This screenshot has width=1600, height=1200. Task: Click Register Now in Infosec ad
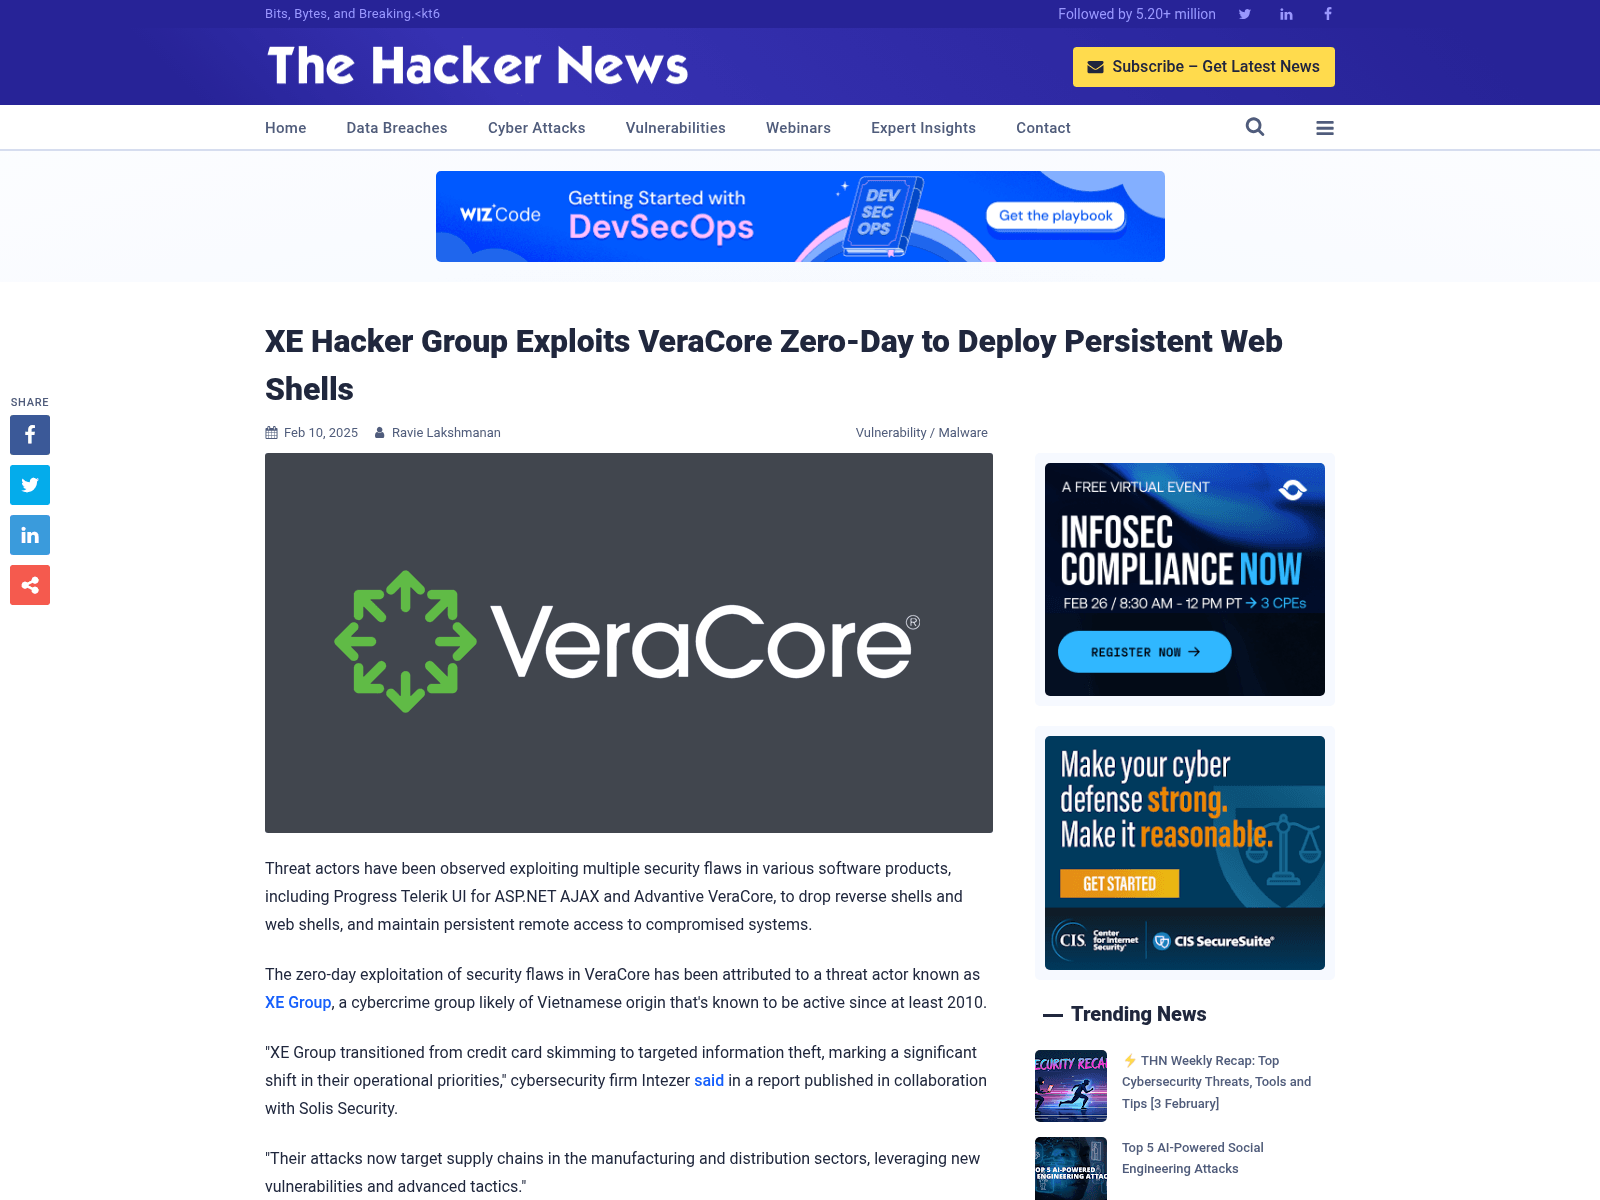1145,652
